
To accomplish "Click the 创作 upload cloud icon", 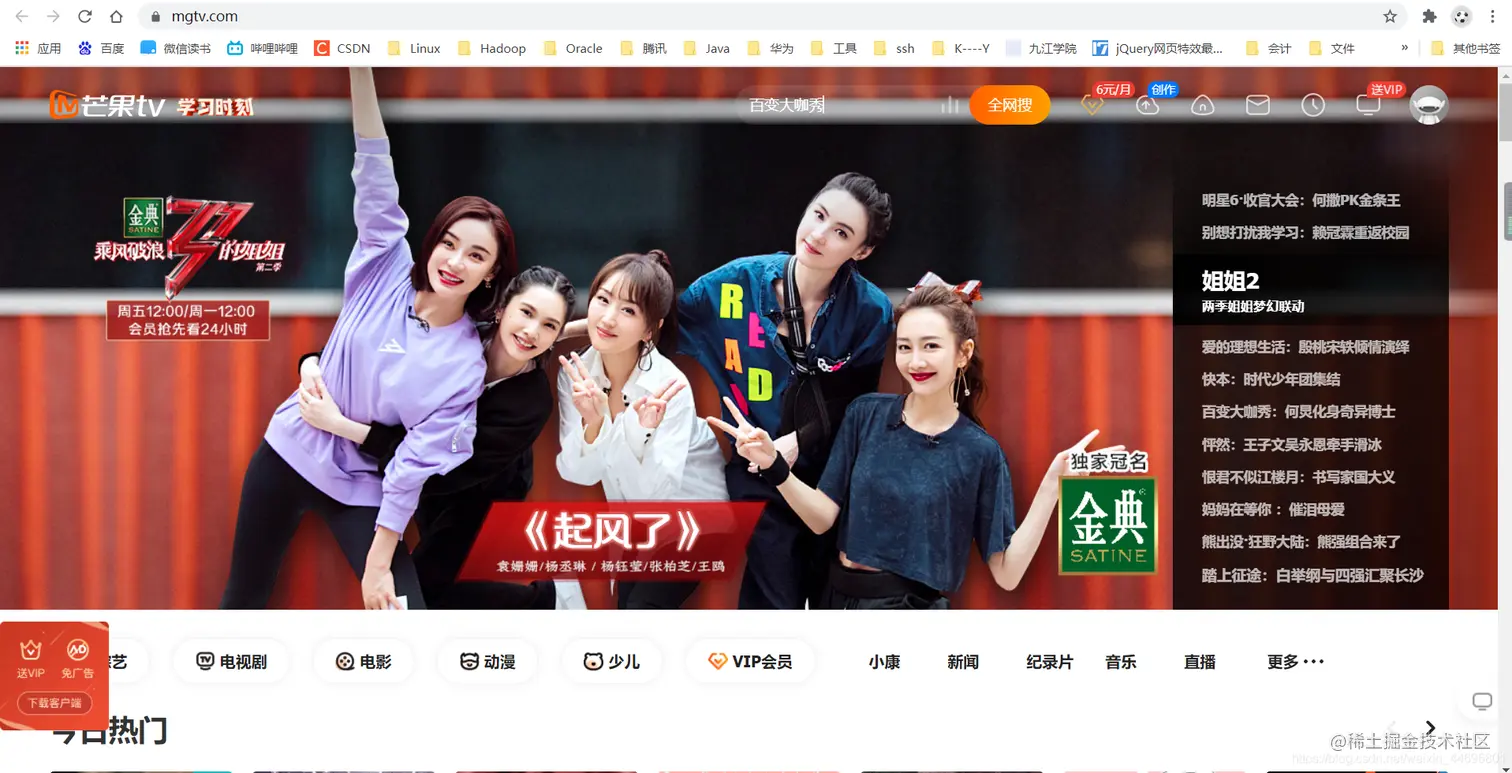I will click(1147, 104).
